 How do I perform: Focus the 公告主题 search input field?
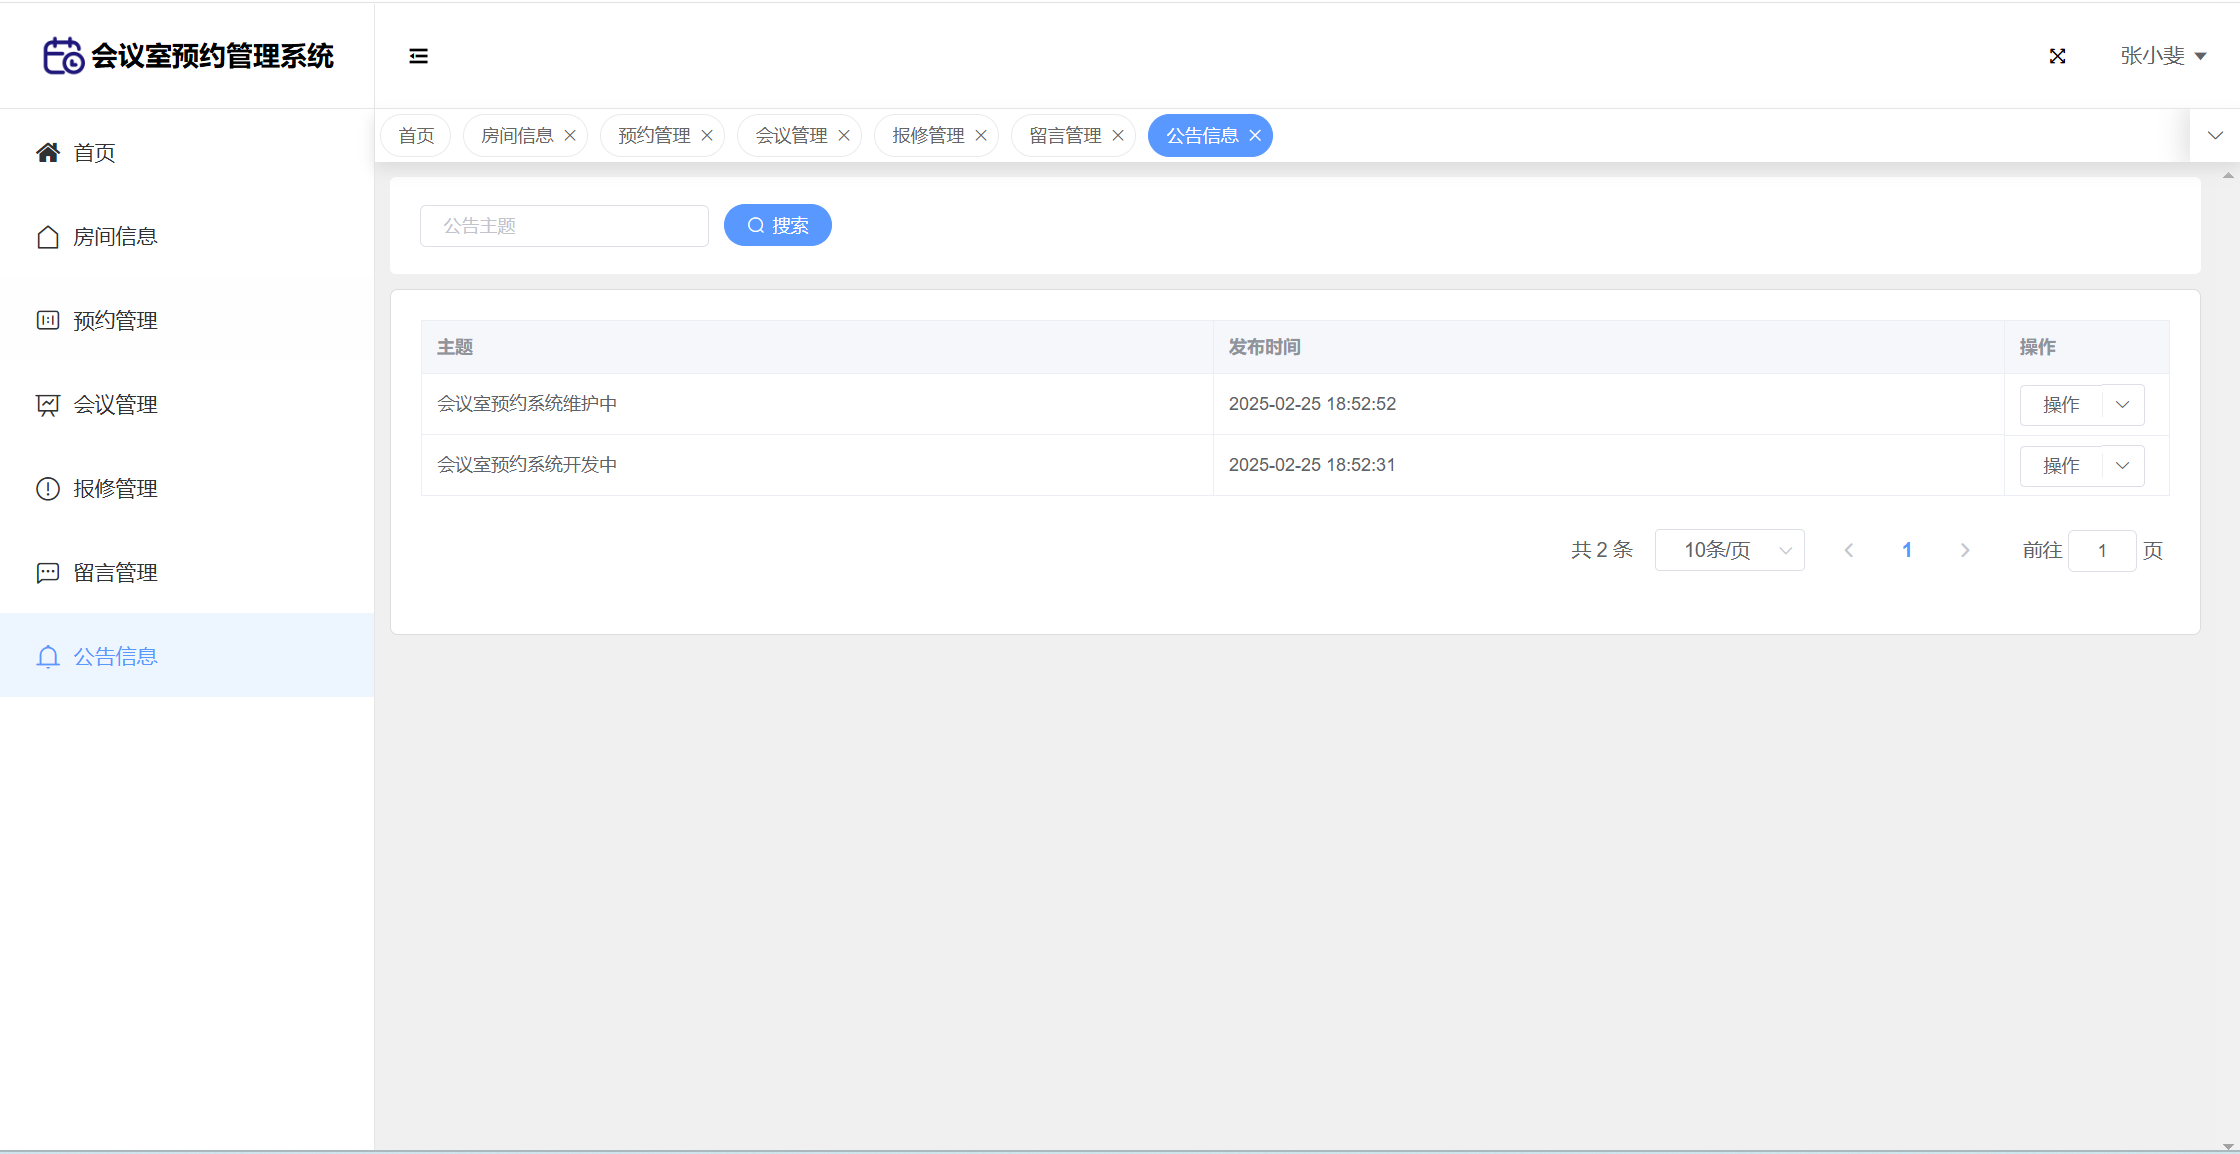pos(564,226)
